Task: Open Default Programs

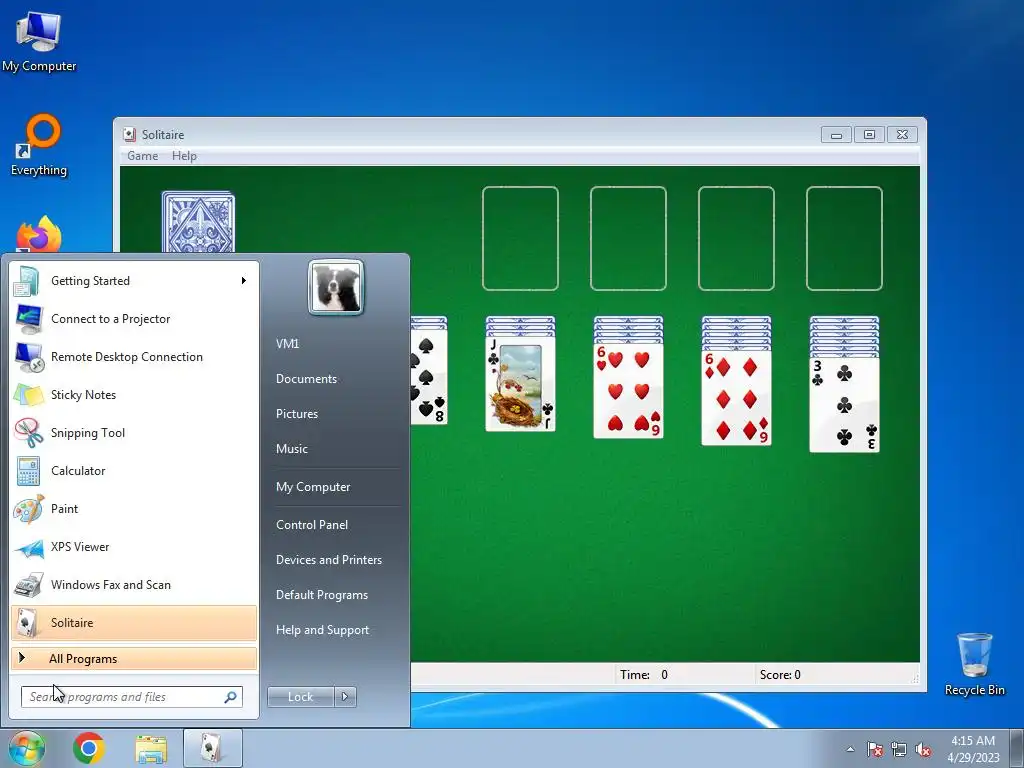Action: tap(321, 595)
